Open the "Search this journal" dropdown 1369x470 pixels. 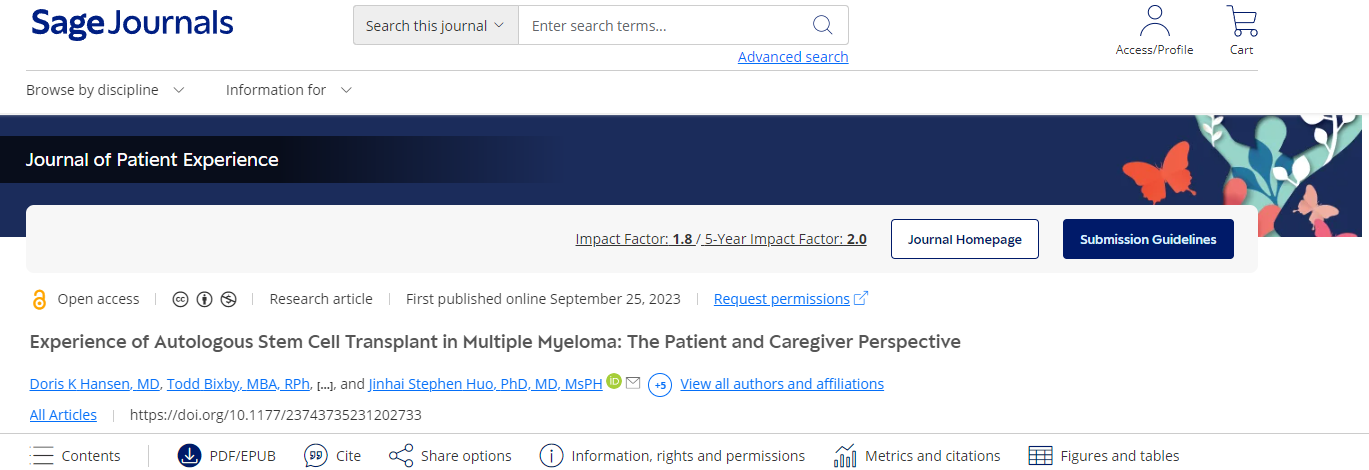point(435,26)
